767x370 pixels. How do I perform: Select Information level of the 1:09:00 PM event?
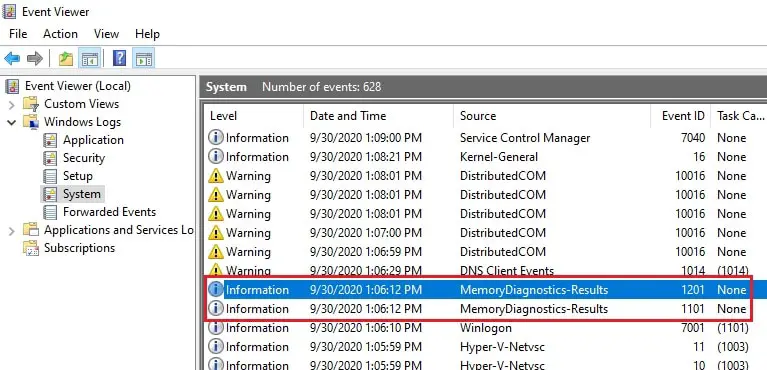coord(257,138)
